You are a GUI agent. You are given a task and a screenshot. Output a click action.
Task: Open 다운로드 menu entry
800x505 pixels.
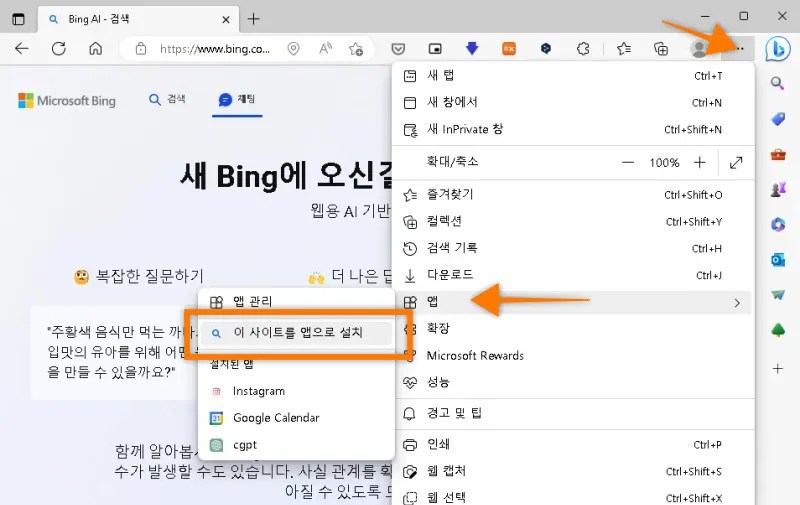[573, 275]
